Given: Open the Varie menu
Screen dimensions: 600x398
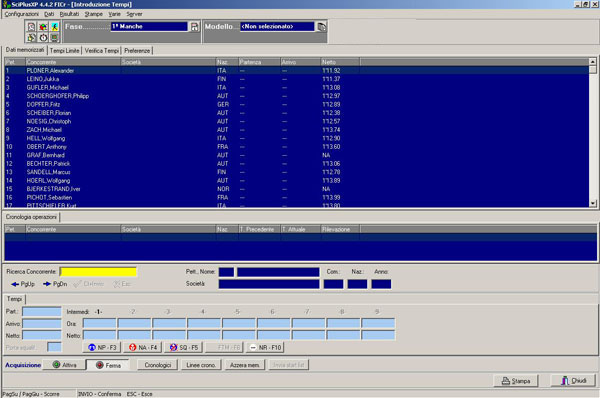Looking at the screenshot, I should pos(114,14).
